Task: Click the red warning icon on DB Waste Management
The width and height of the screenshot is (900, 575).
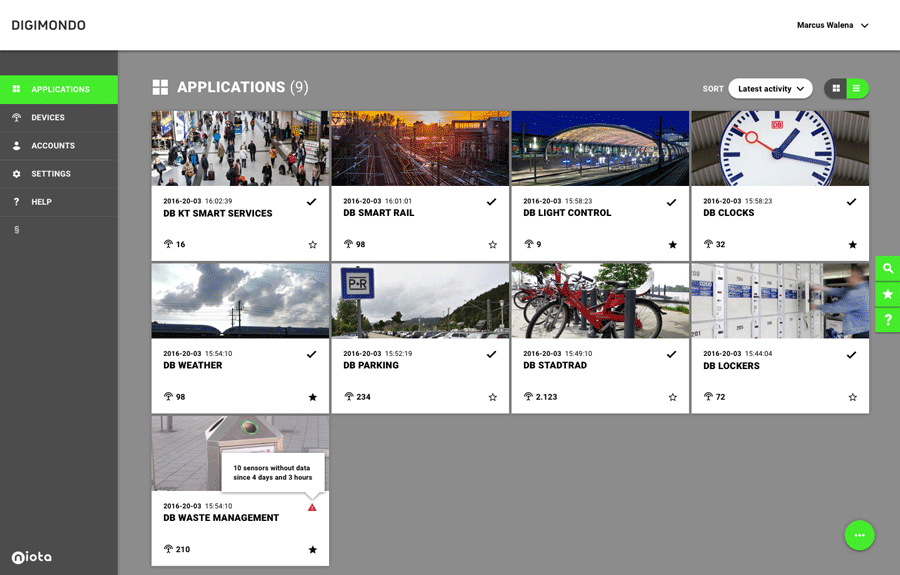Action: pos(312,507)
